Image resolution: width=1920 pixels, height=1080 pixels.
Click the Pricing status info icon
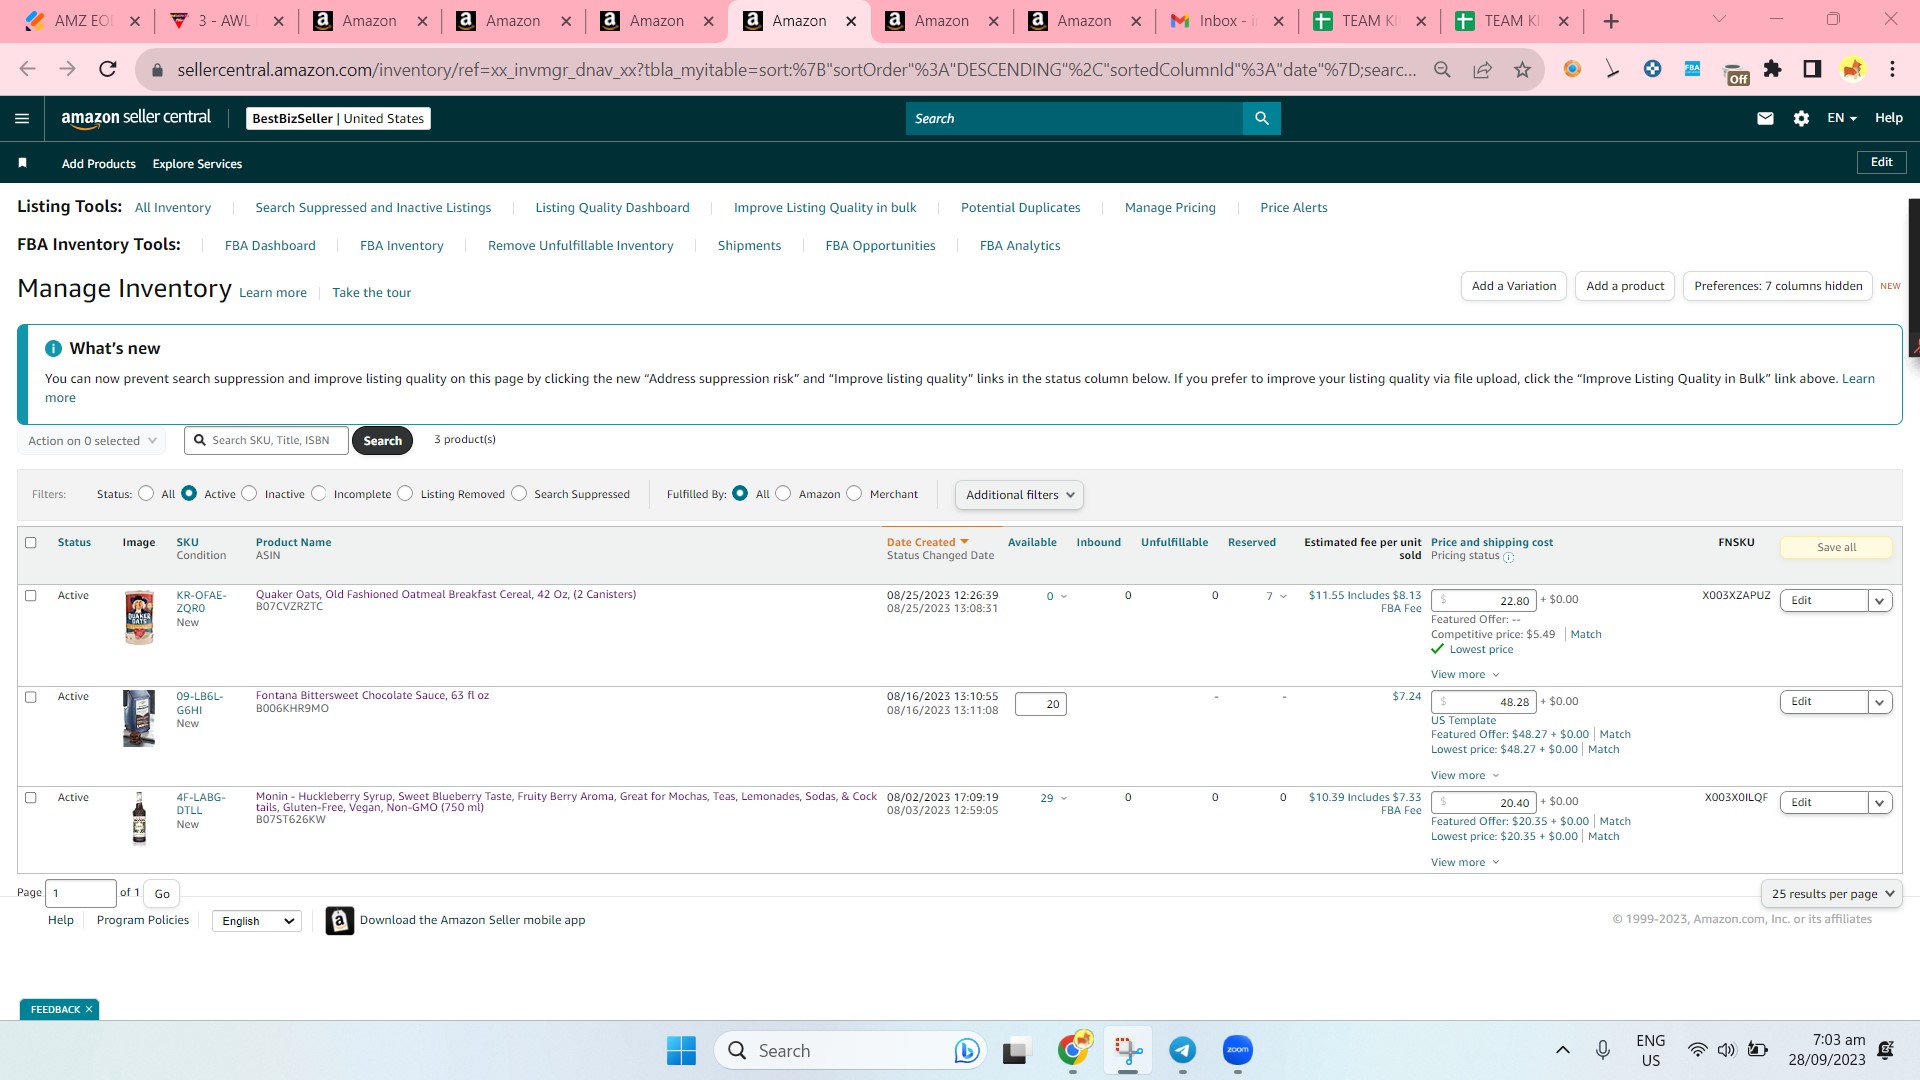tap(1509, 557)
